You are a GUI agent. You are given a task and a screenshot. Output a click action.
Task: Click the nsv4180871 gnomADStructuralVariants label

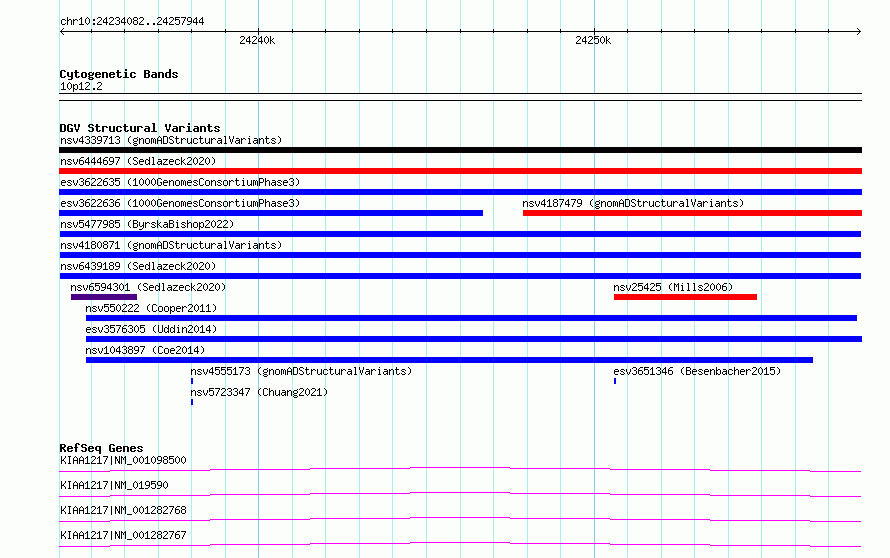[x=171, y=245]
